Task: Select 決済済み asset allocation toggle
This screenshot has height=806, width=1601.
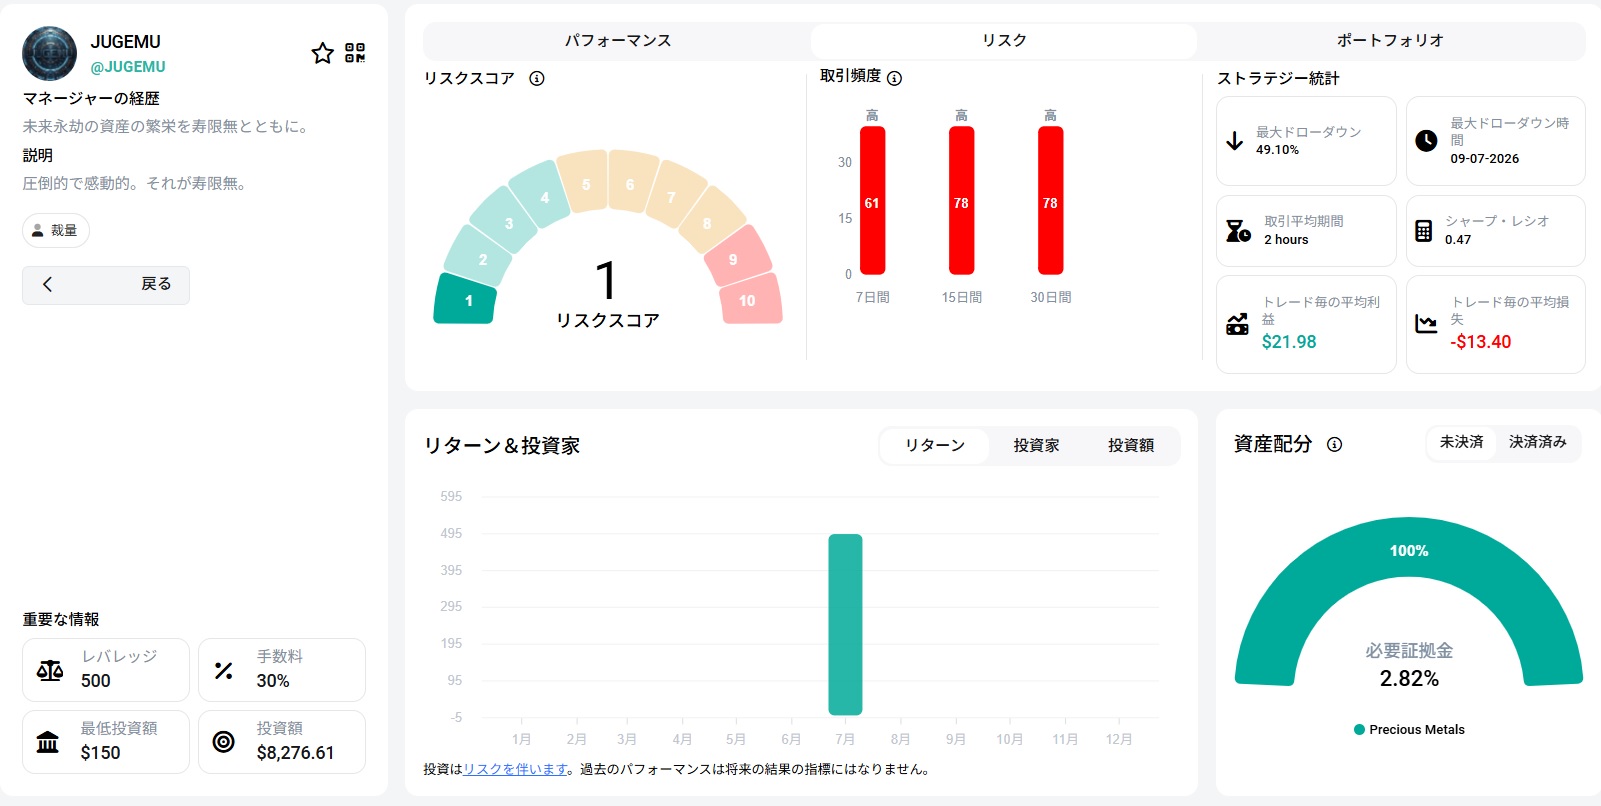Action: coord(1538,442)
